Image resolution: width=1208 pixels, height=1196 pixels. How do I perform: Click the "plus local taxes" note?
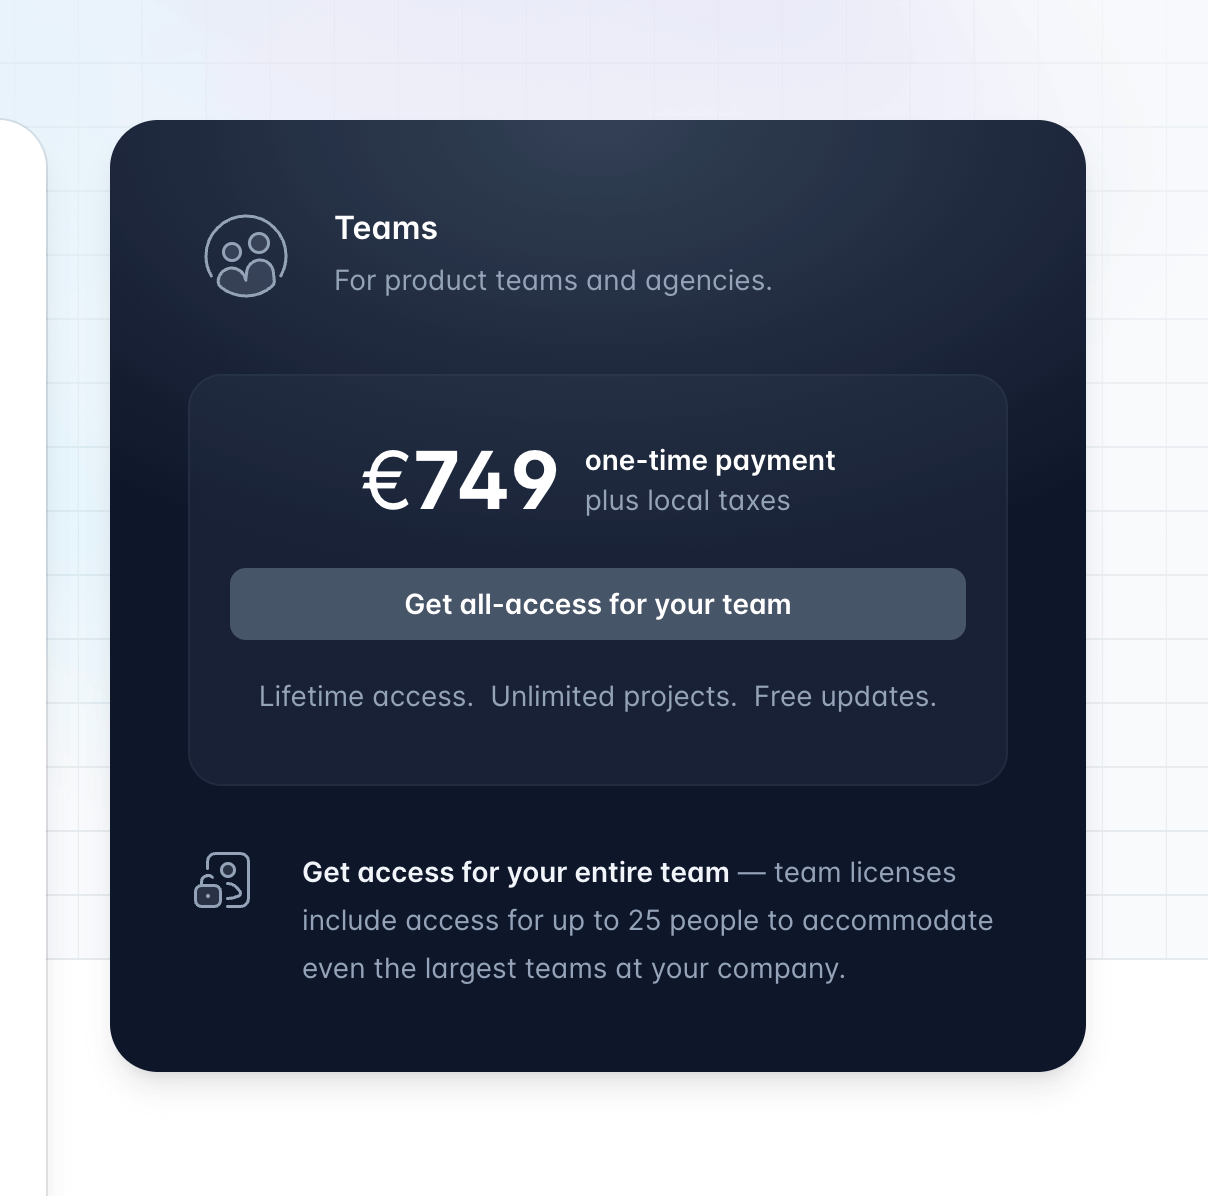688,501
